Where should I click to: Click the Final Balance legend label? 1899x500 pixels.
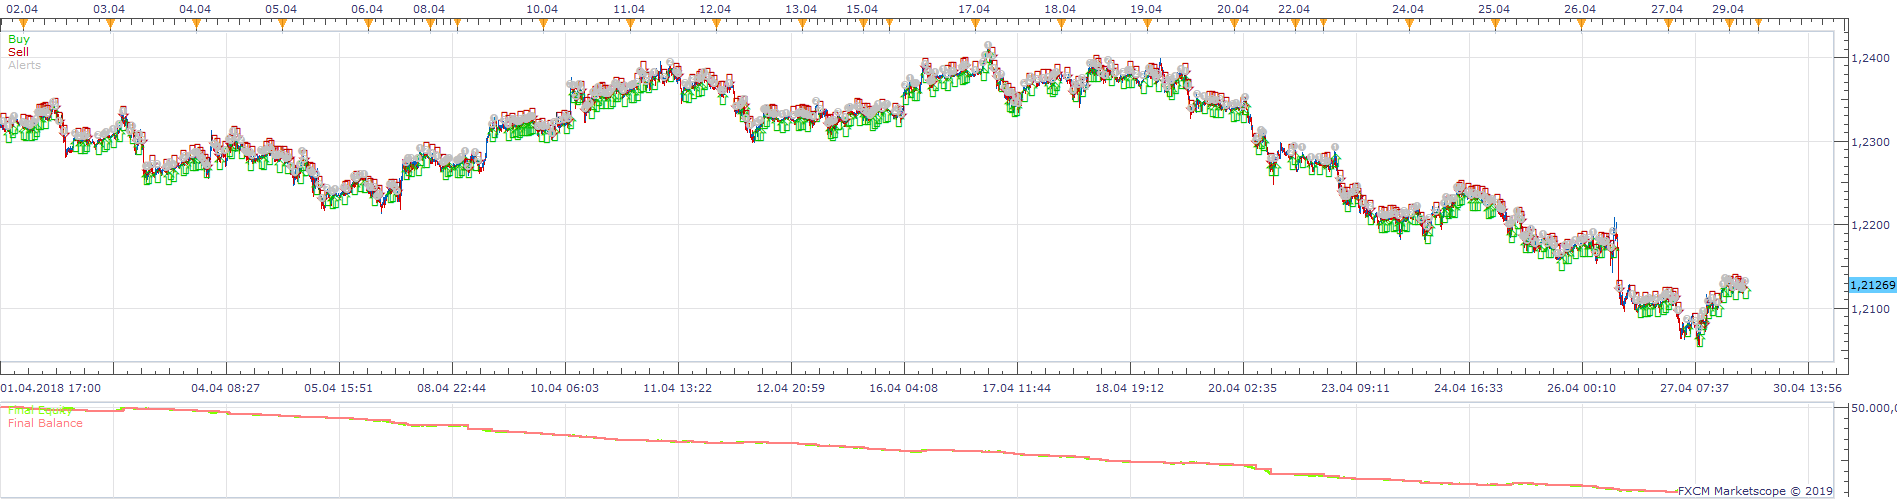[45, 423]
